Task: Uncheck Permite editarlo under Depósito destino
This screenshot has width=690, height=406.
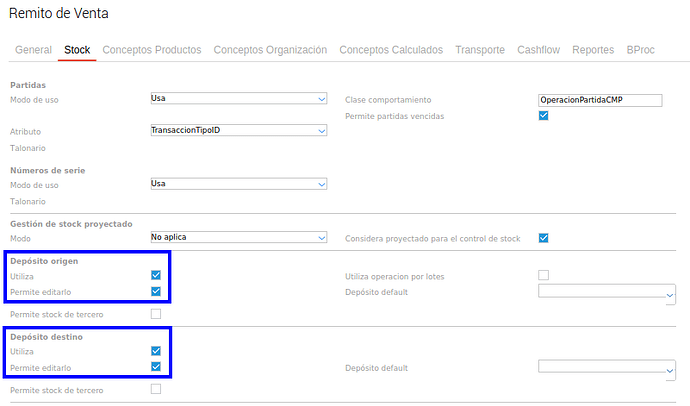Action: 156,367
